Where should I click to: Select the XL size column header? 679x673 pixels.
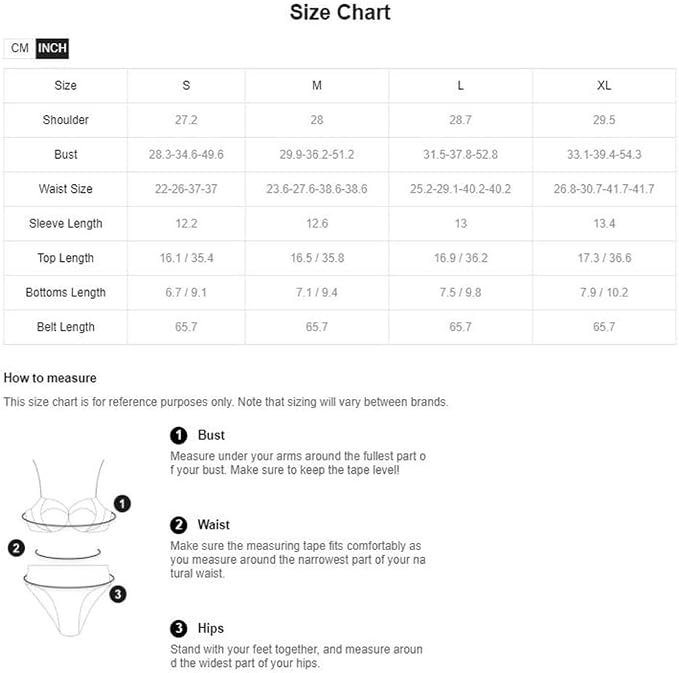[604, 86]
